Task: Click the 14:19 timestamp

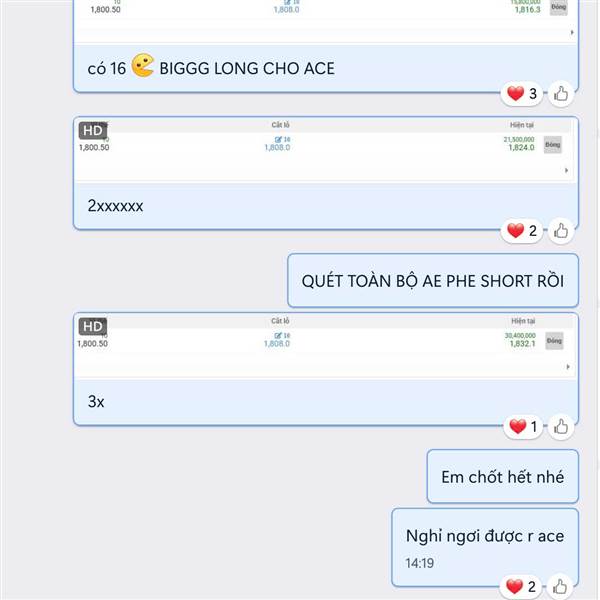Action: [x=419, y=563]
